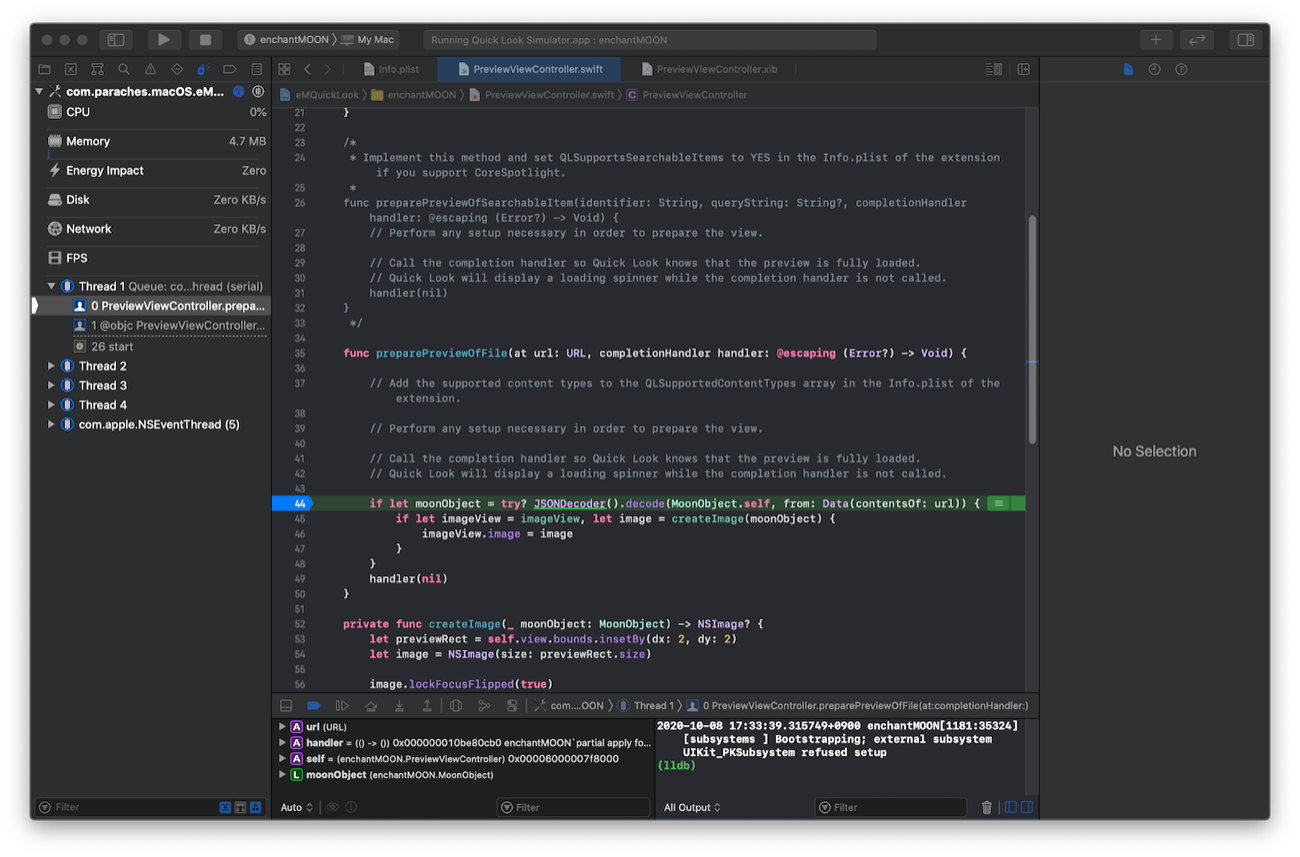Collapse Thread 1 in the debug navigator
The image size is (1300, 857).
(x=52, y=287)
